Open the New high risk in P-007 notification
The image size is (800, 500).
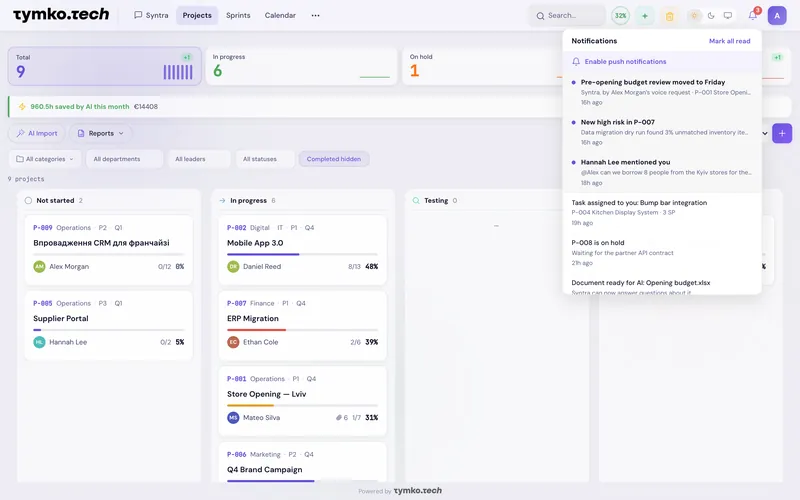click(x=662, y=132)
